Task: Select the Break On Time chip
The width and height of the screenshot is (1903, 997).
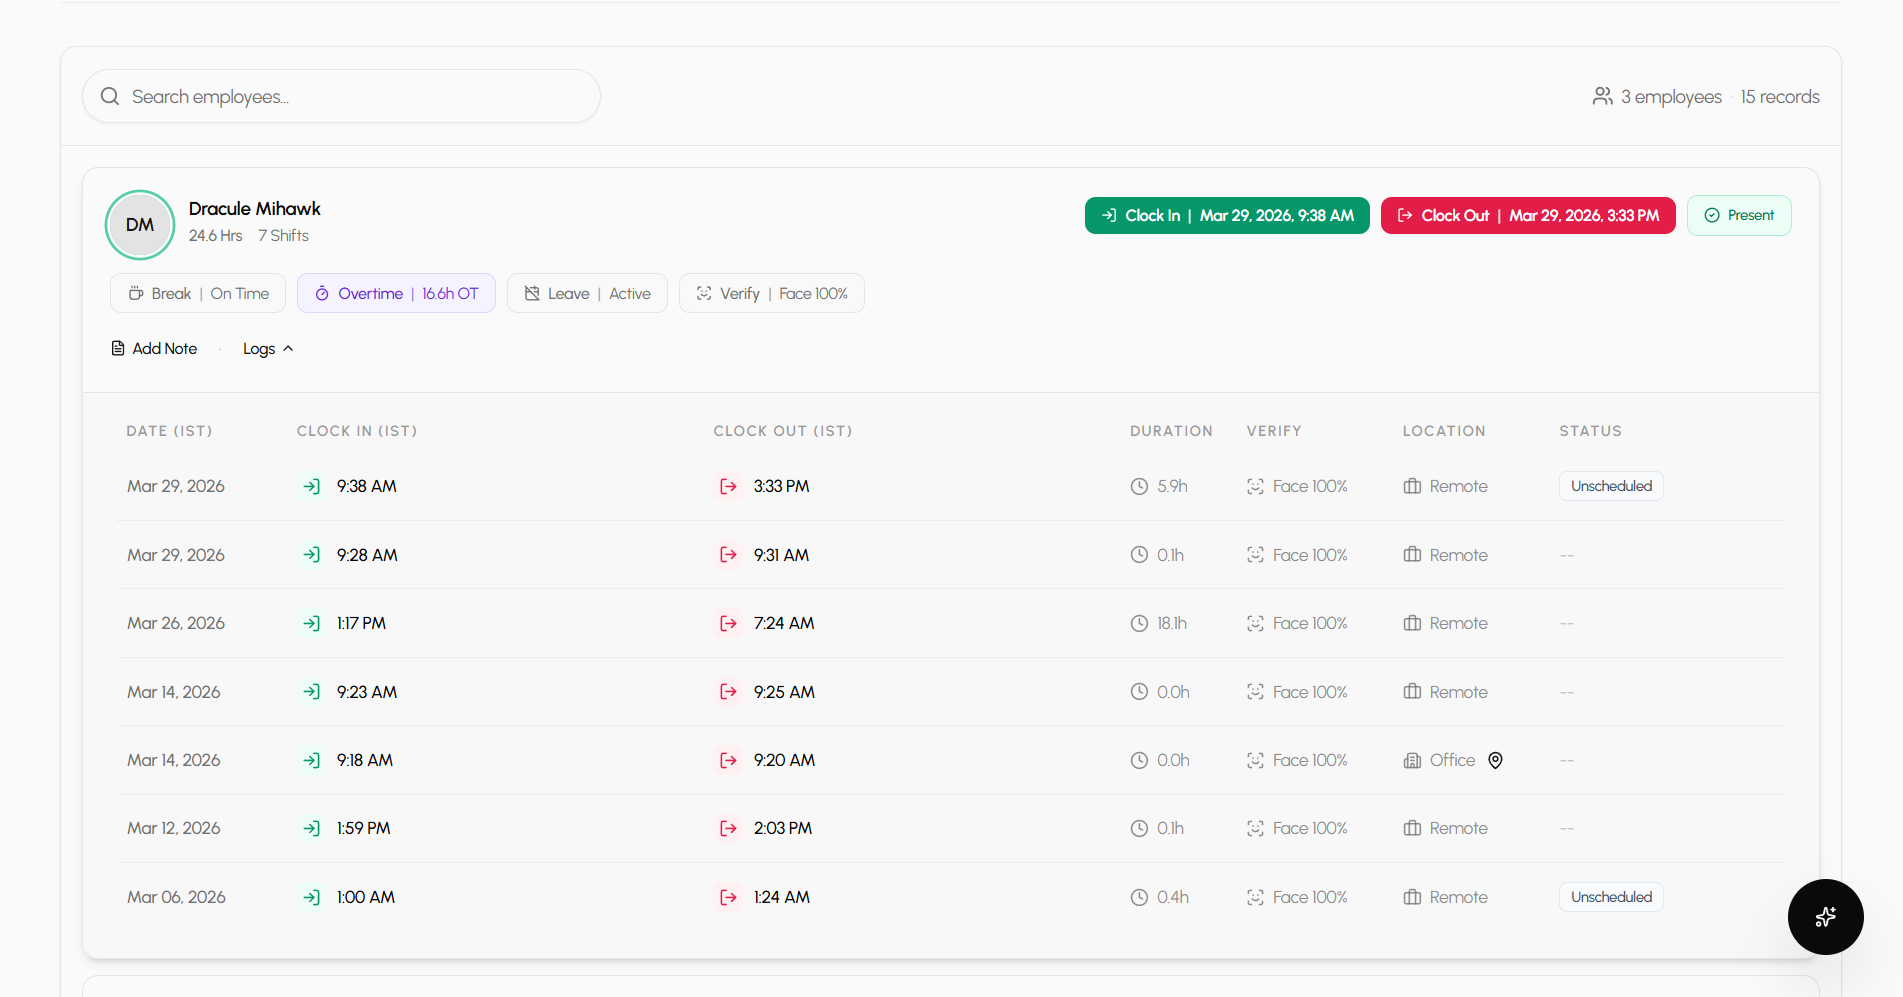Action: point(198,294)
